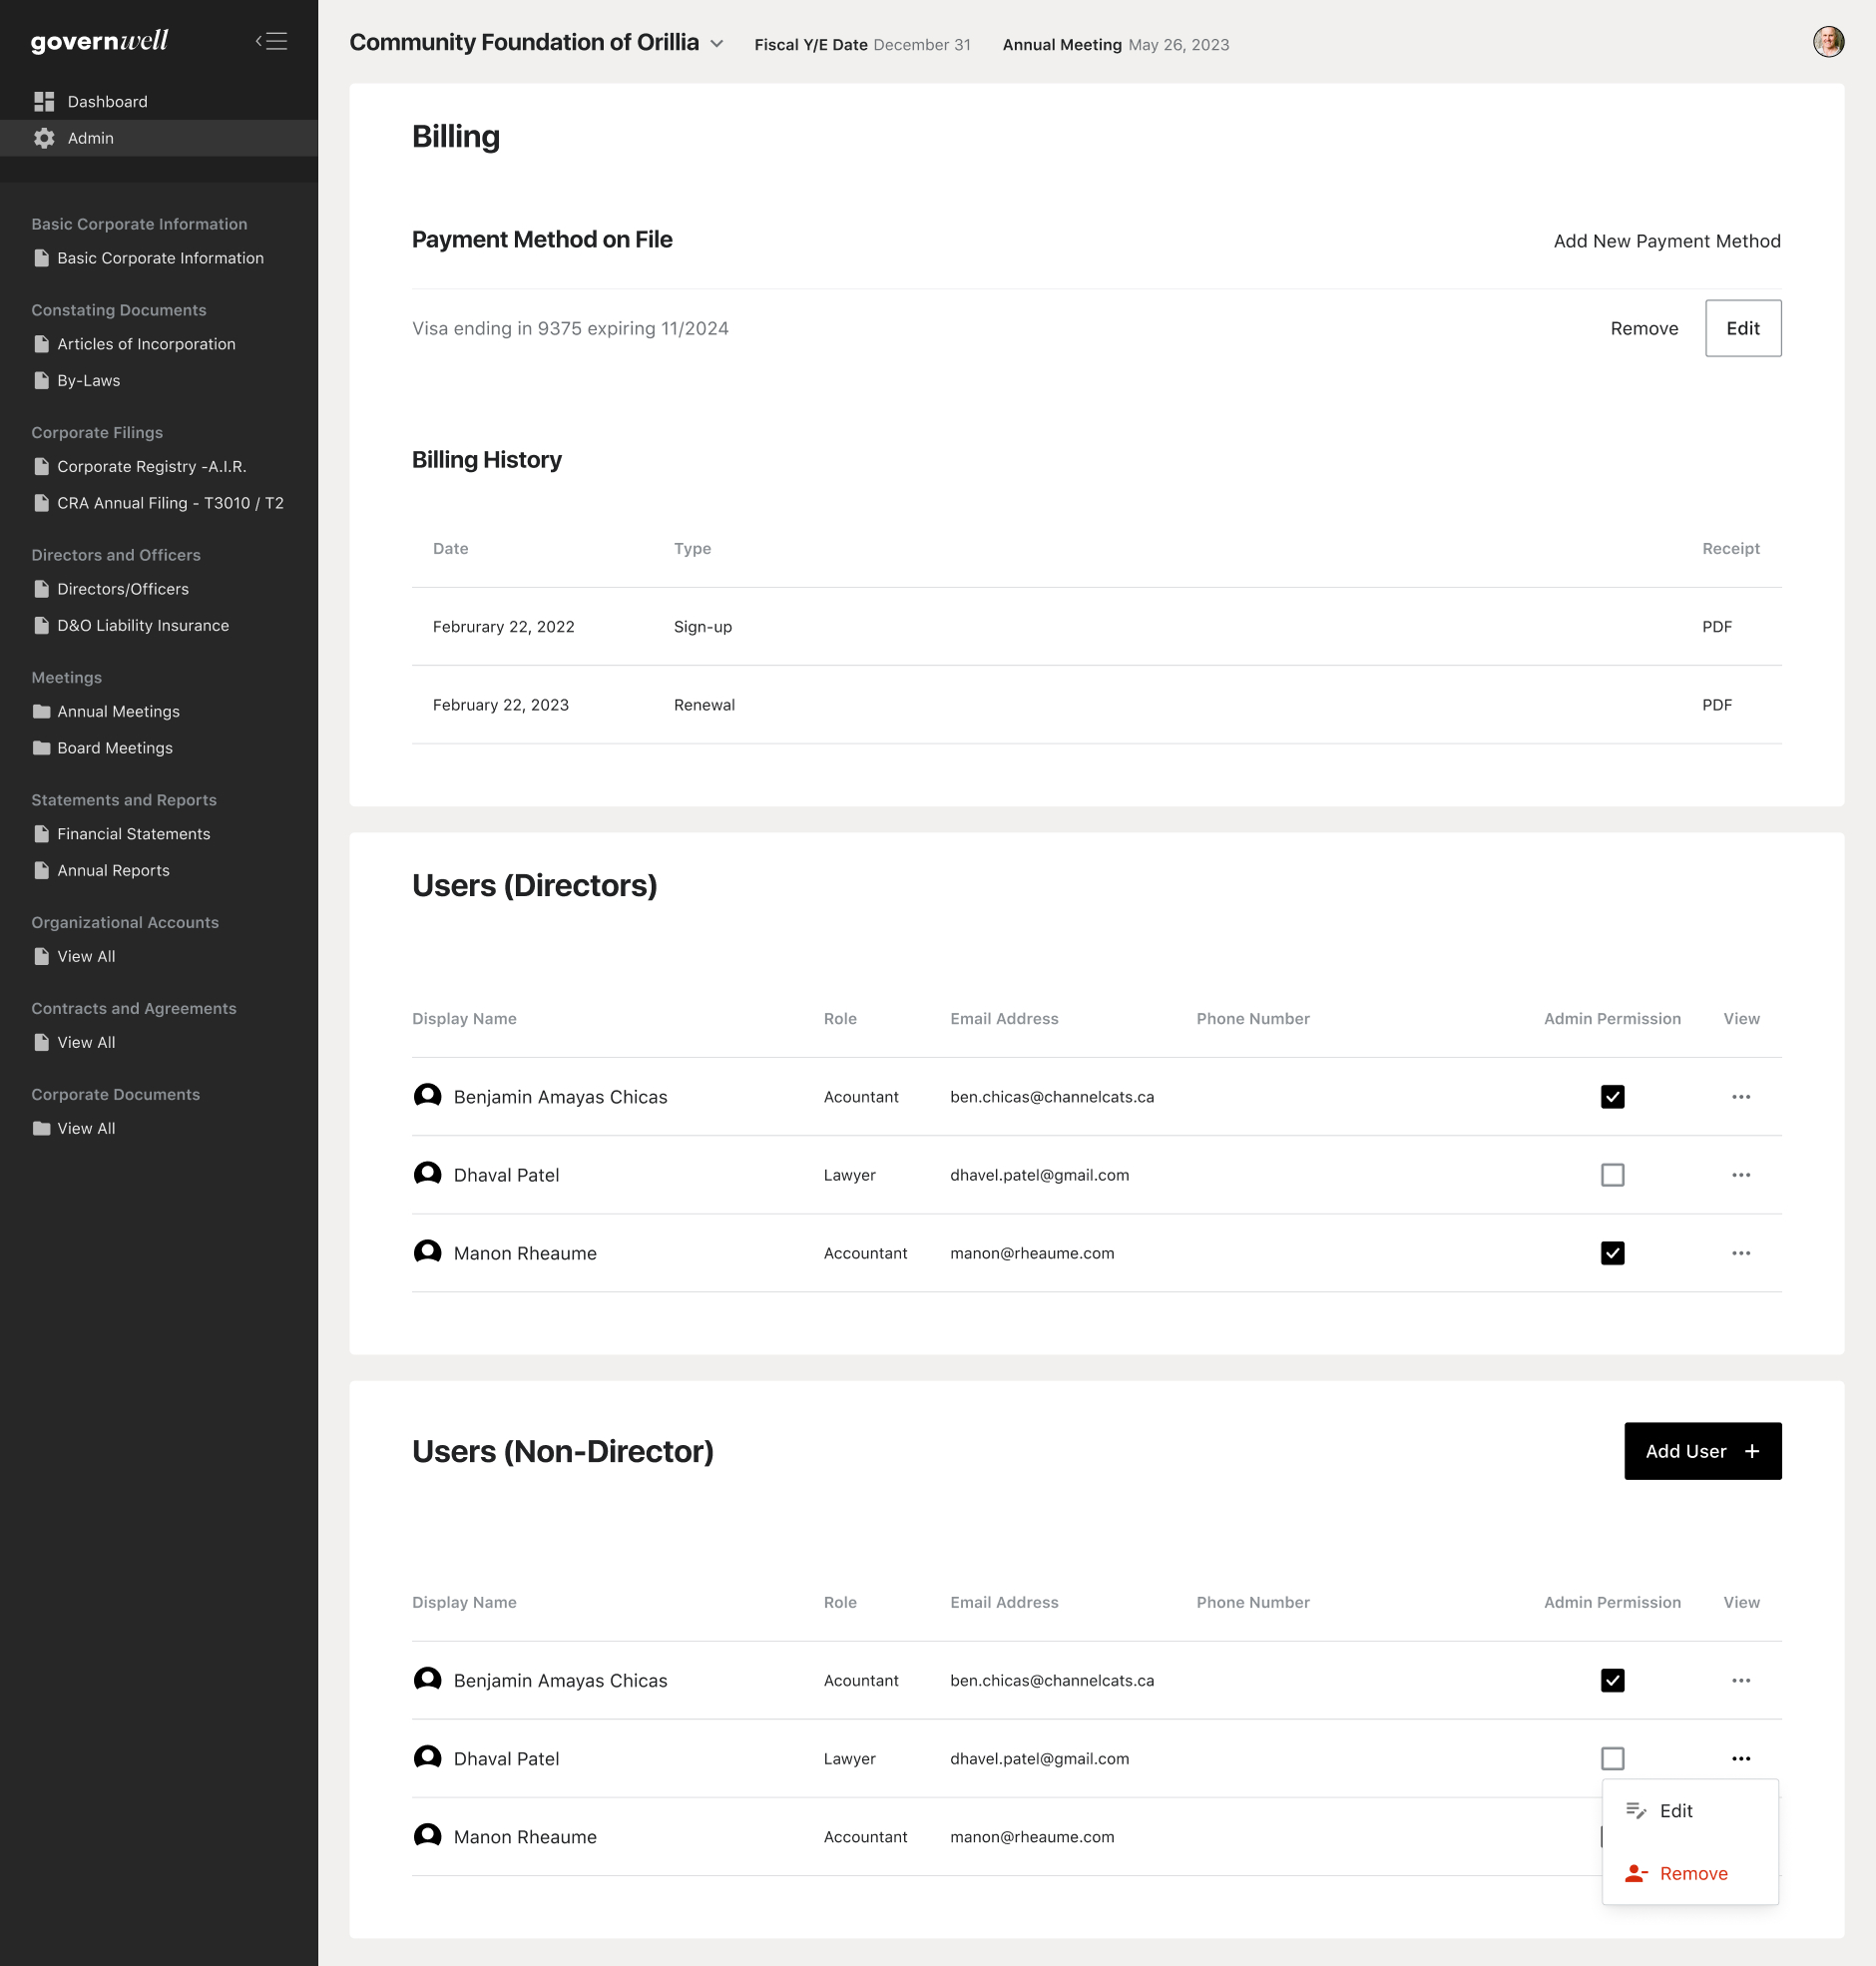The height and width of the screenshot is (1966, 1876).
Task: Select Remove from the user context menu
Action: click(x=1692, y=1873)
